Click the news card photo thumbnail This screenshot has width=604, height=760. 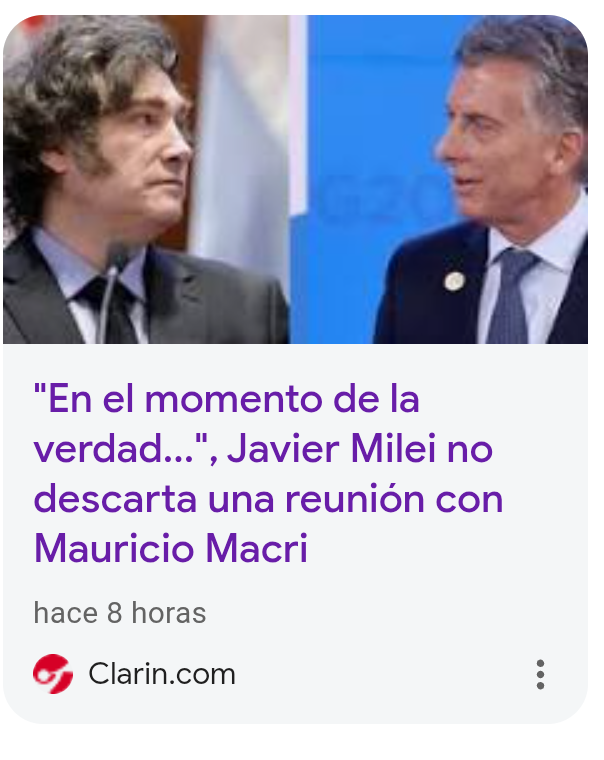click(295, 179)
